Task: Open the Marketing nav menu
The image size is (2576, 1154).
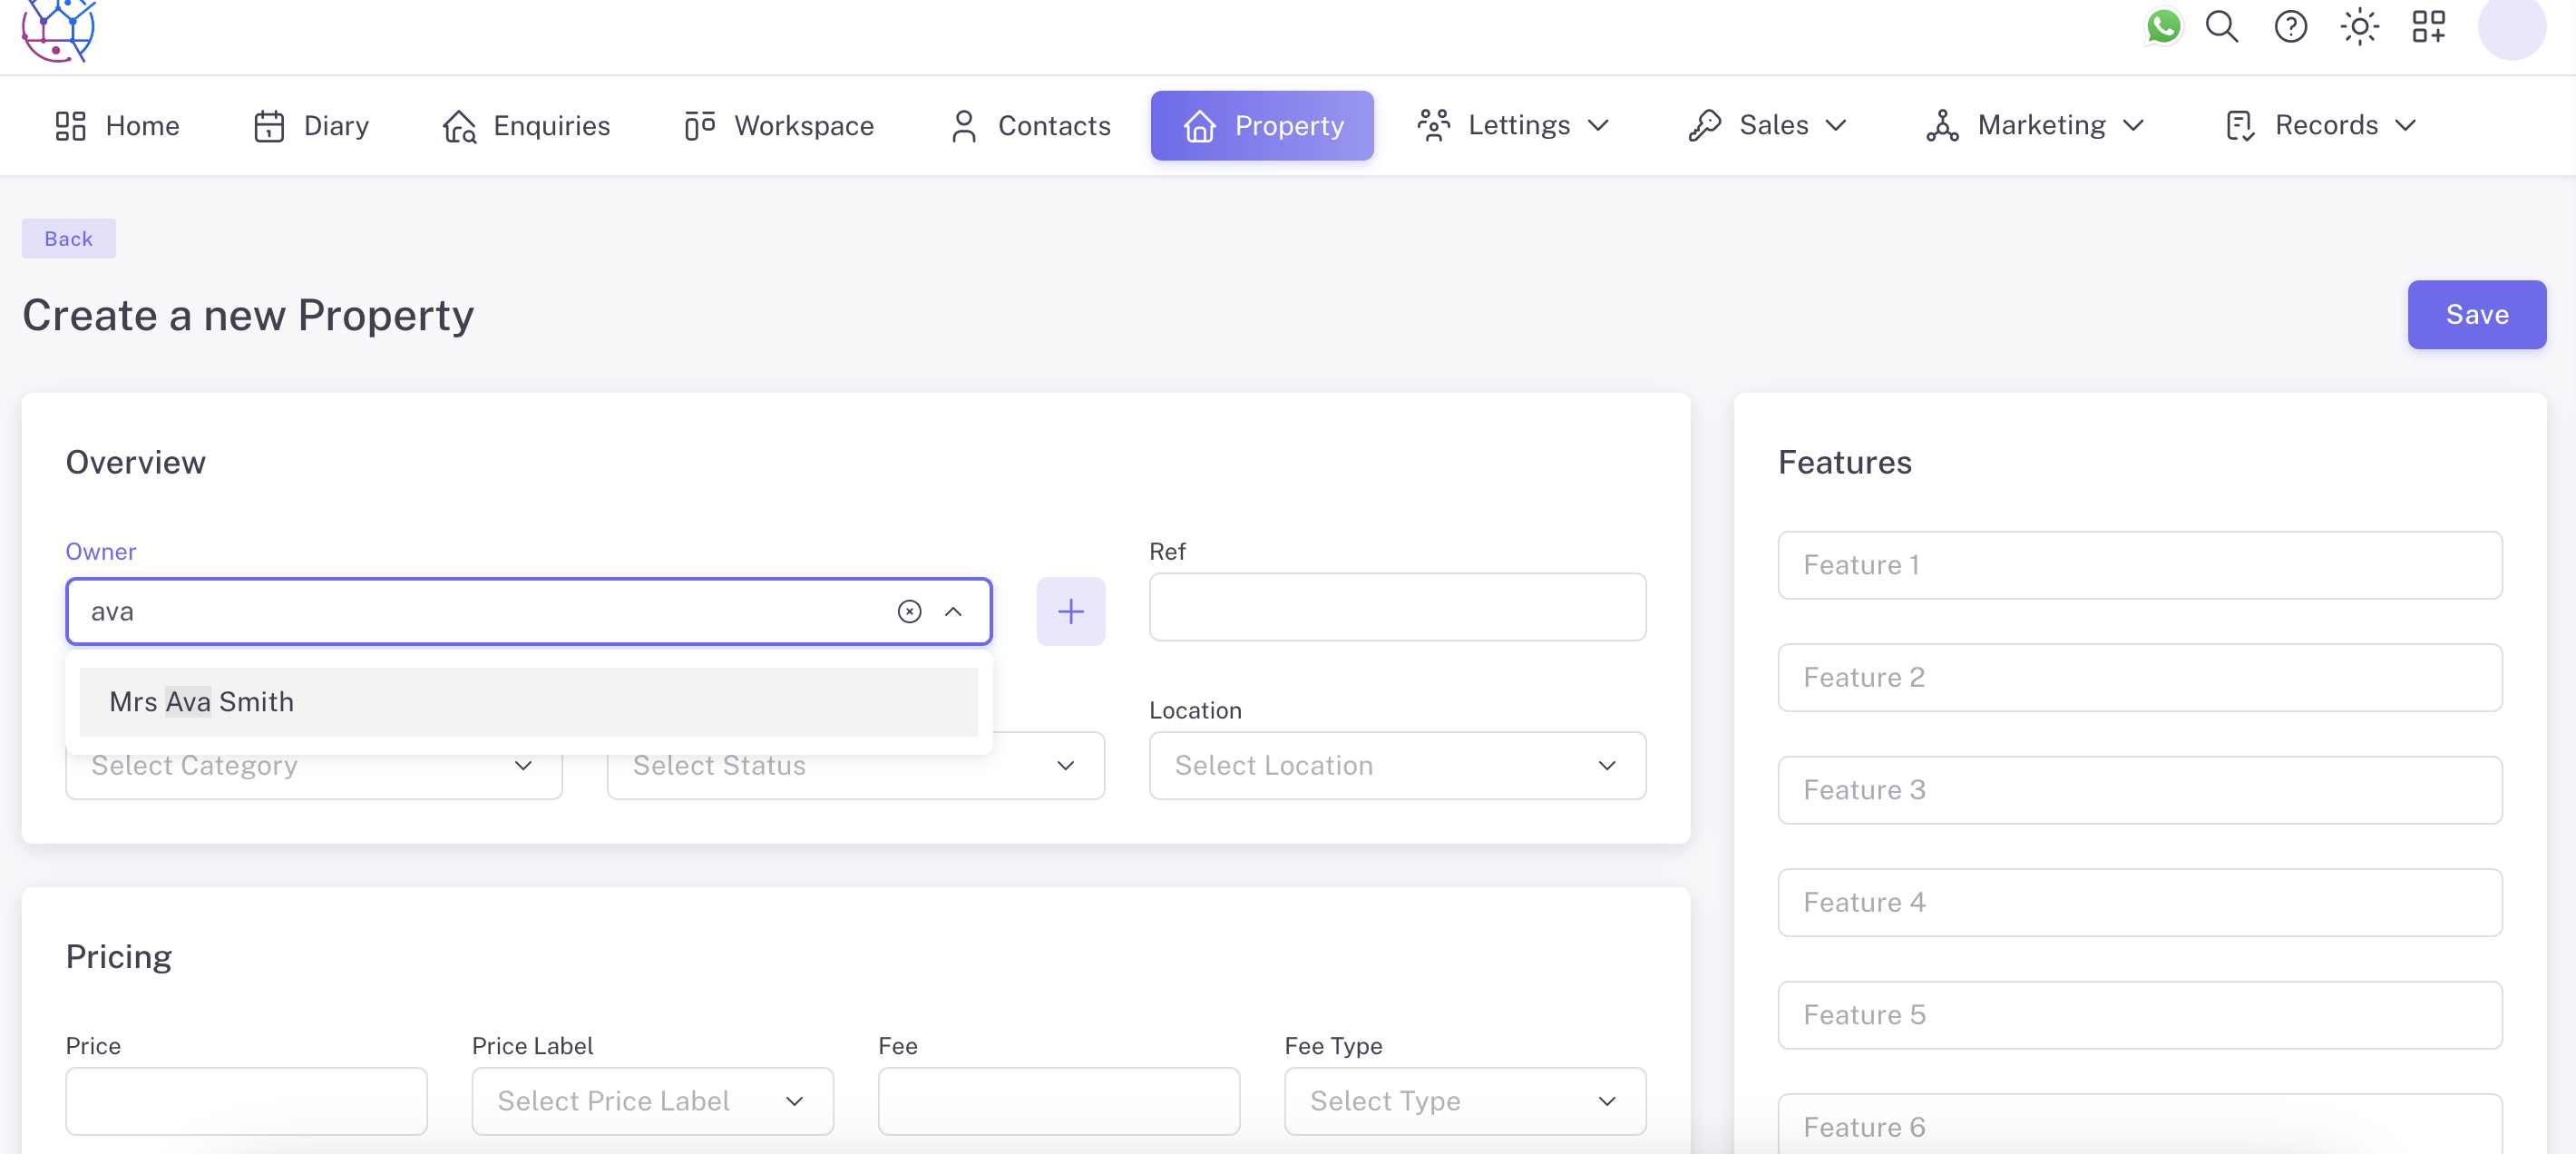Action: click(x=2035, y=125)
